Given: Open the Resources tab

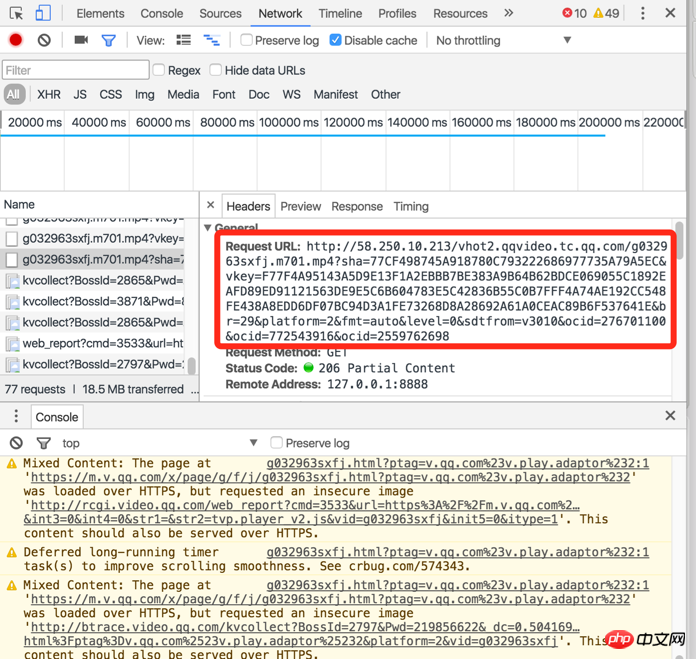Looking at the screenshot, I should [x=460, y=14].
